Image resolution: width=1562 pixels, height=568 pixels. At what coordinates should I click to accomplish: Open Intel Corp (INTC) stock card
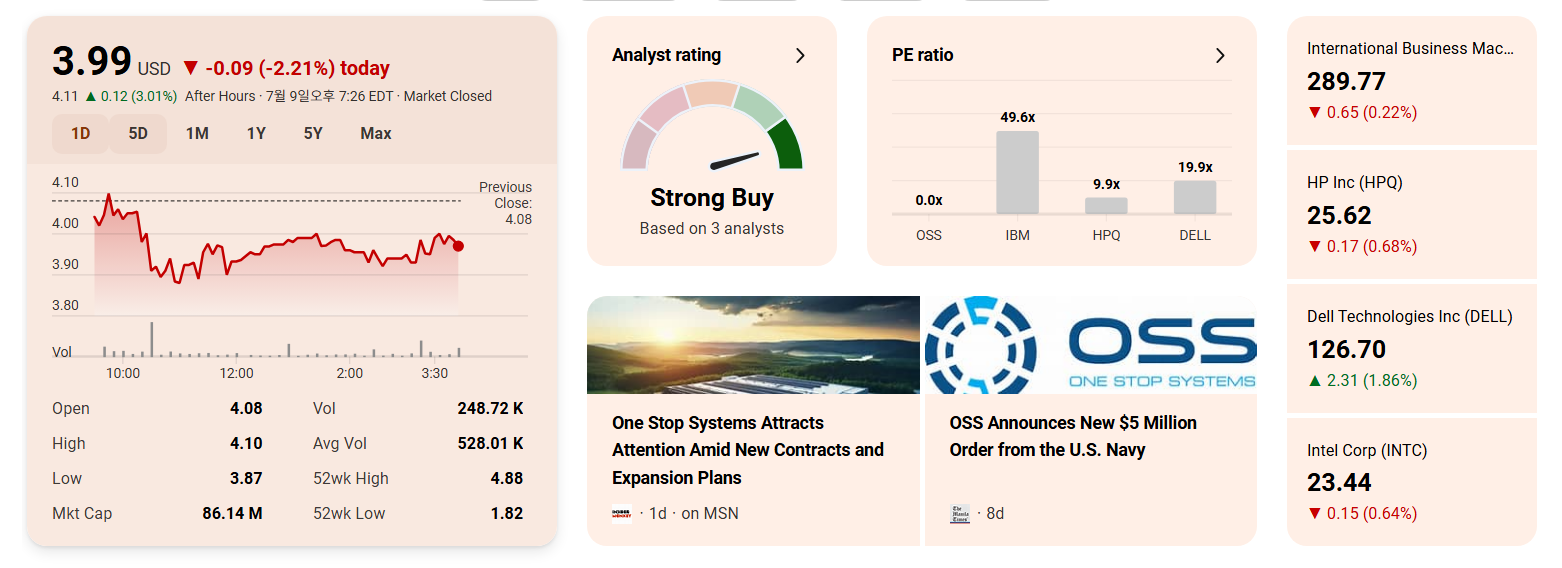(1411, 482)
